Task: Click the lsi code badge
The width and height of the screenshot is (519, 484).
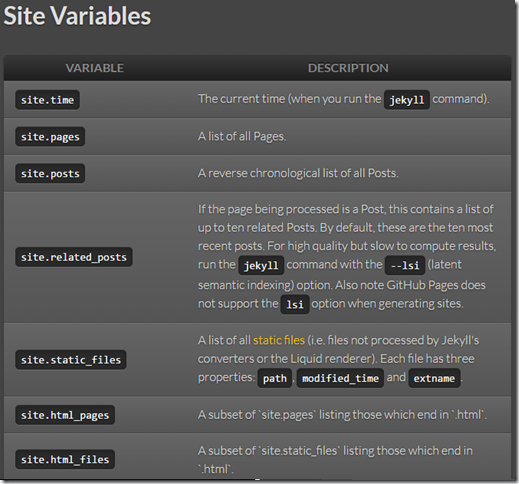Action: (295, 304)
